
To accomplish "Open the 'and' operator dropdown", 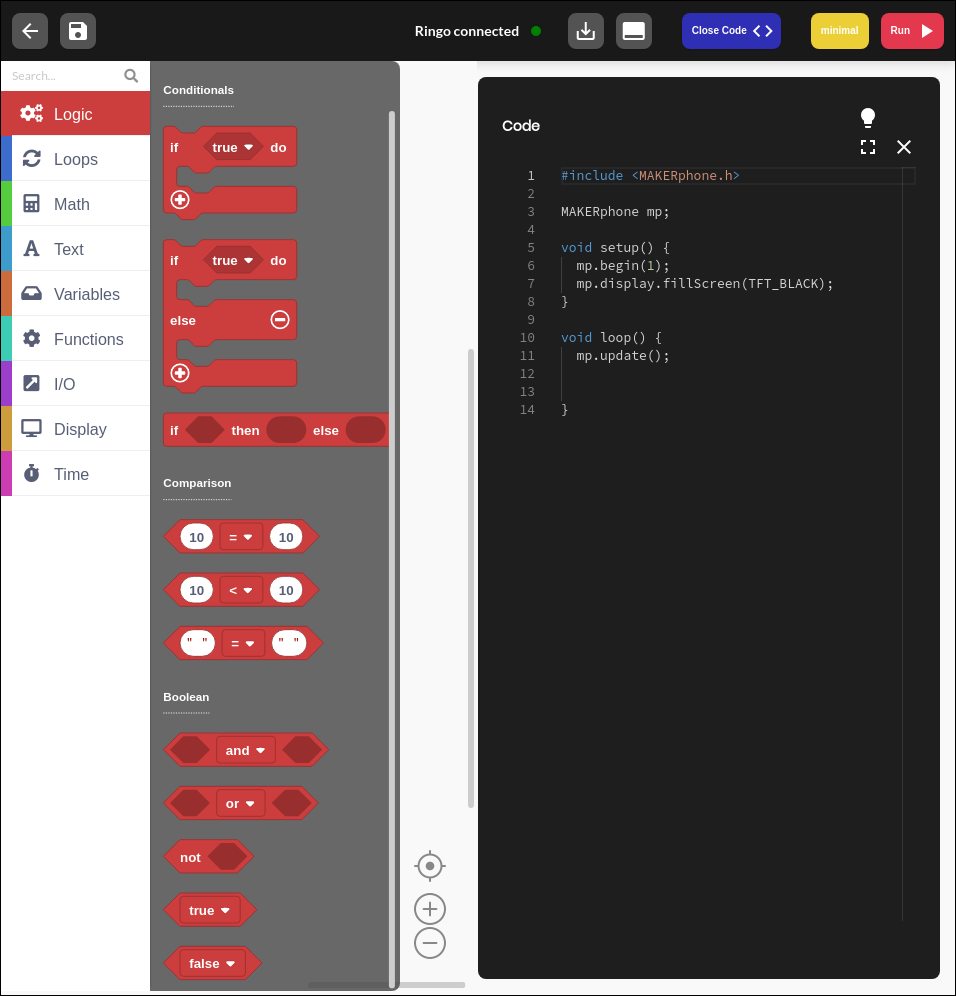I will pyautogui.click(x=245, y=750).
